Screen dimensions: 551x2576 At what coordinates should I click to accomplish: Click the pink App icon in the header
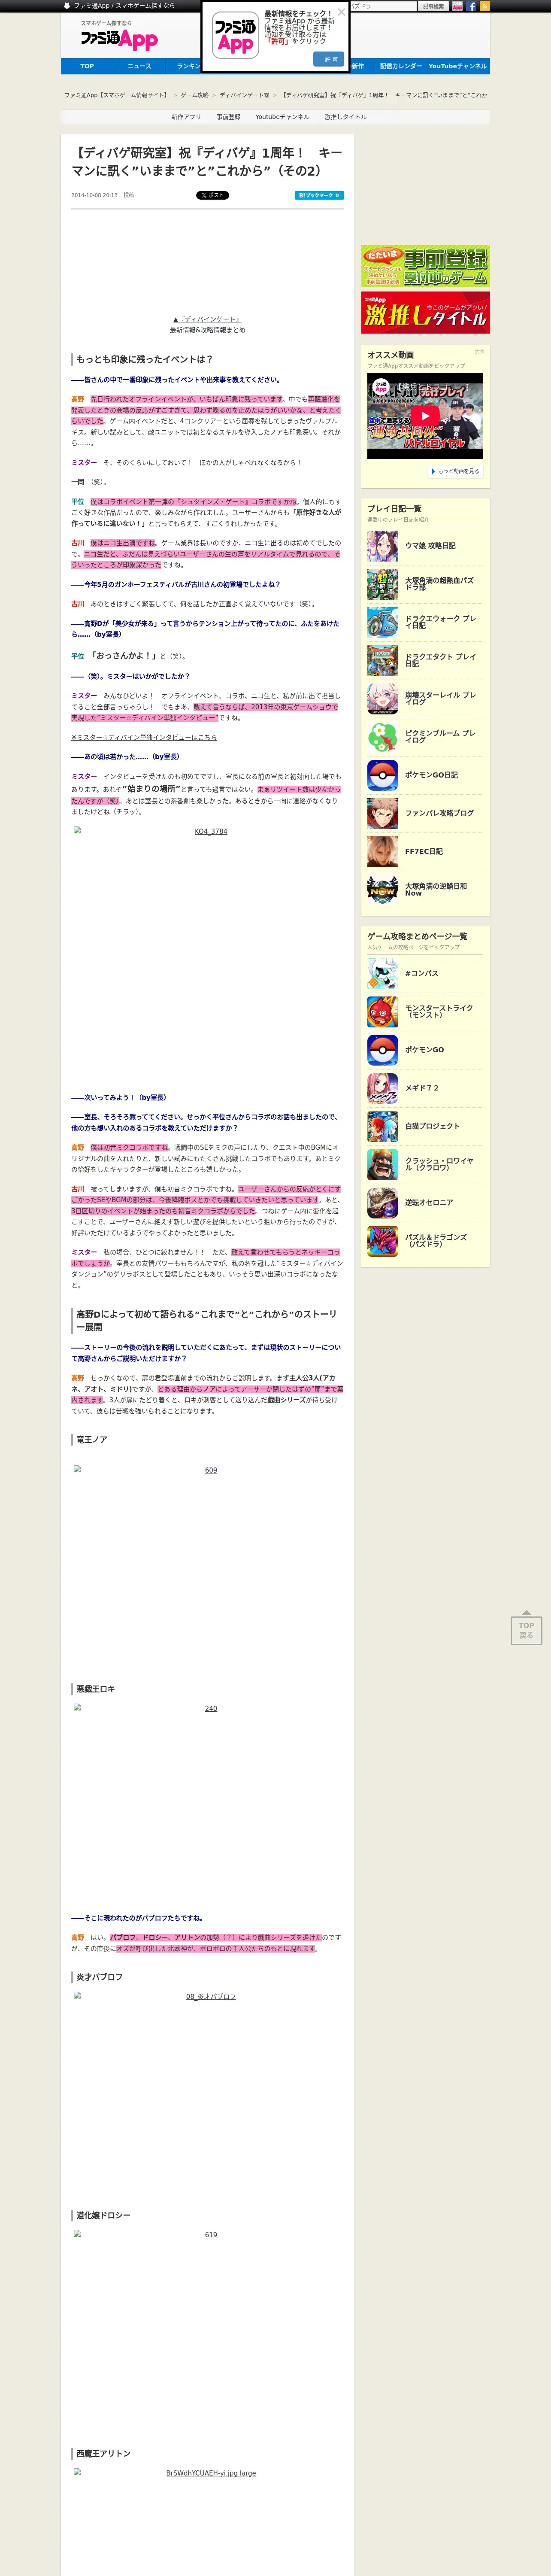coord(457,6)
